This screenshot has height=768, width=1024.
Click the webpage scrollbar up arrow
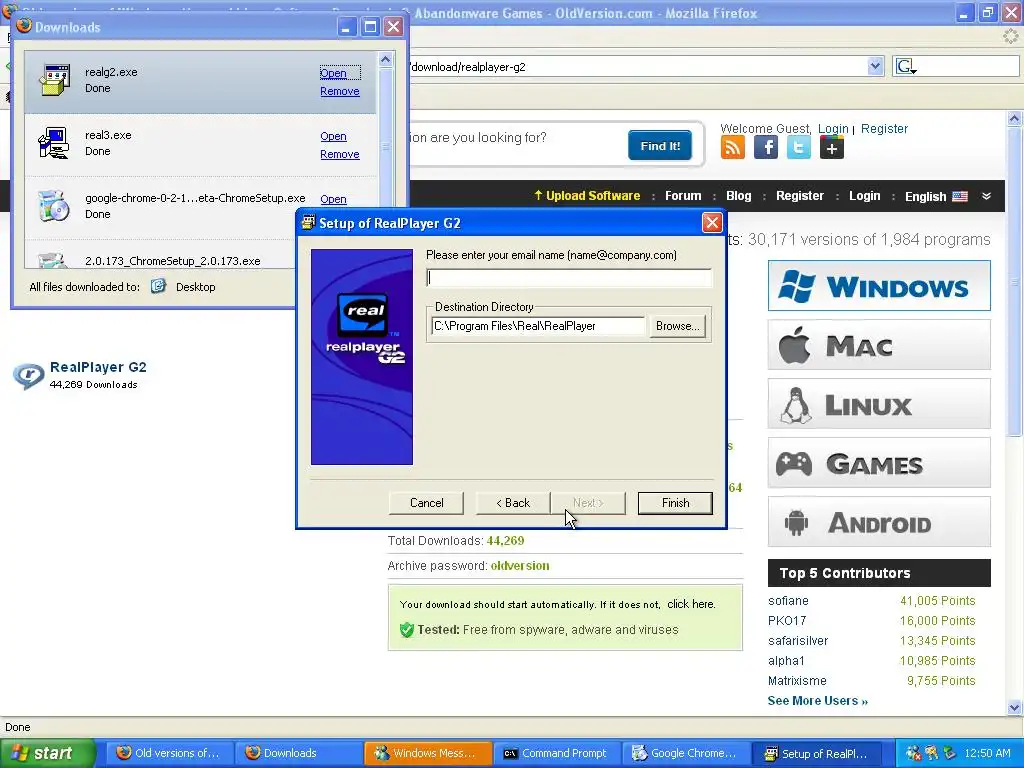tap(1014, 118)
